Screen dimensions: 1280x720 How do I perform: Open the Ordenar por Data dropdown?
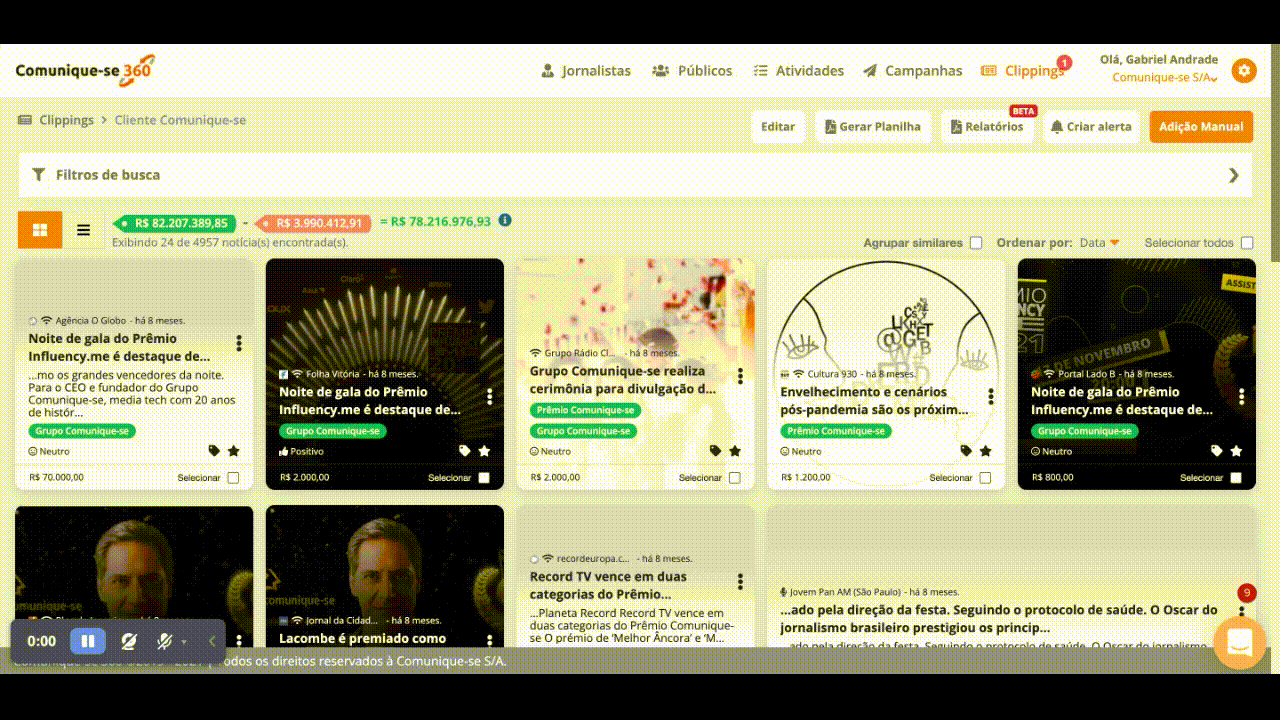[x=1100, y=243]
